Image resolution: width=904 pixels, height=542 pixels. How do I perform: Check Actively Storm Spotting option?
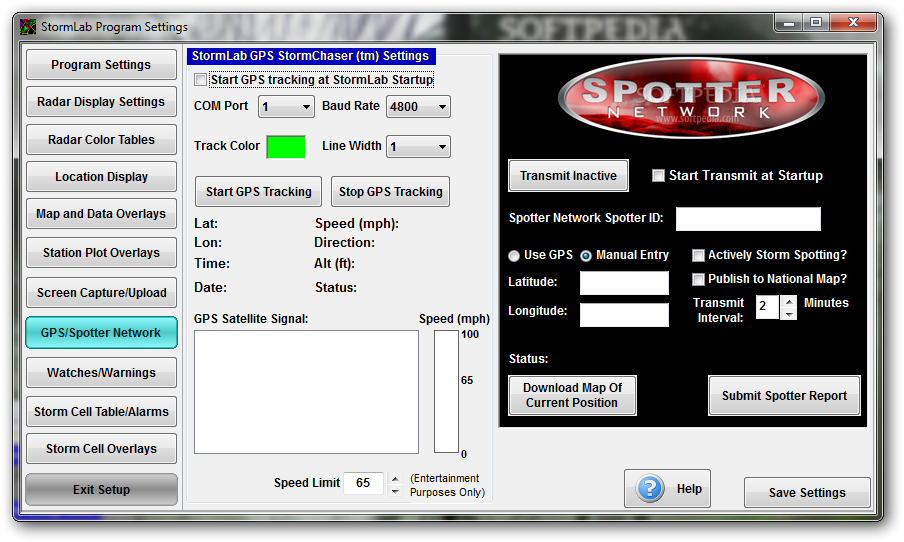click(698, 255)
